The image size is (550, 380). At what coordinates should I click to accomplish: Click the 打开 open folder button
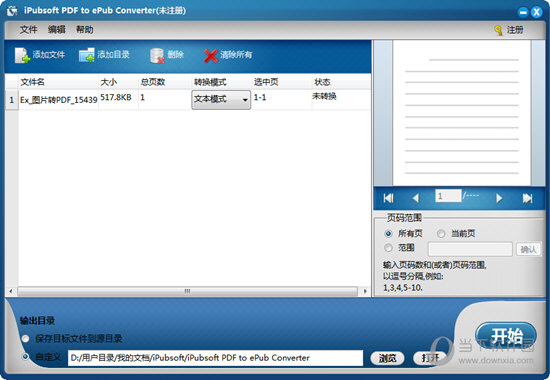430,358
